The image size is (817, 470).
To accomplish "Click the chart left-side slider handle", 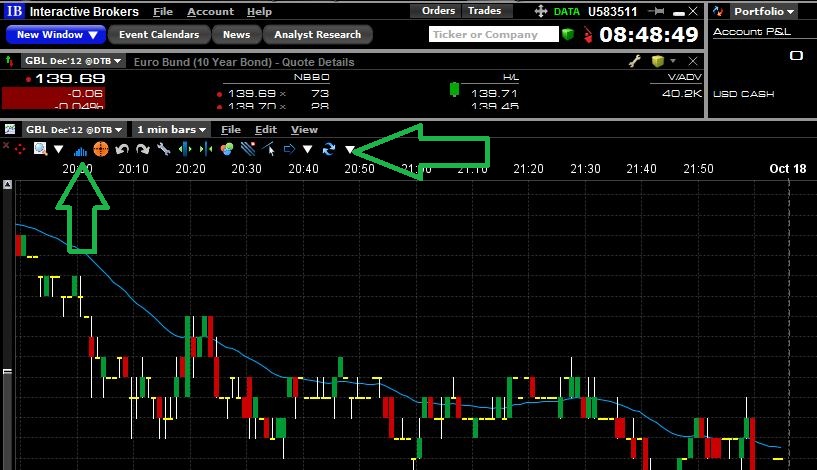I will [7, 372].
